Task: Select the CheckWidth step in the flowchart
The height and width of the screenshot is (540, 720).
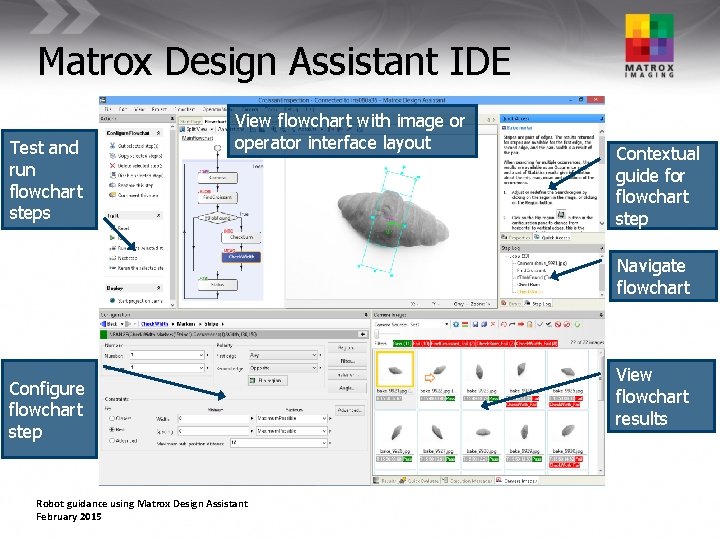Action: tap(241, 256)
